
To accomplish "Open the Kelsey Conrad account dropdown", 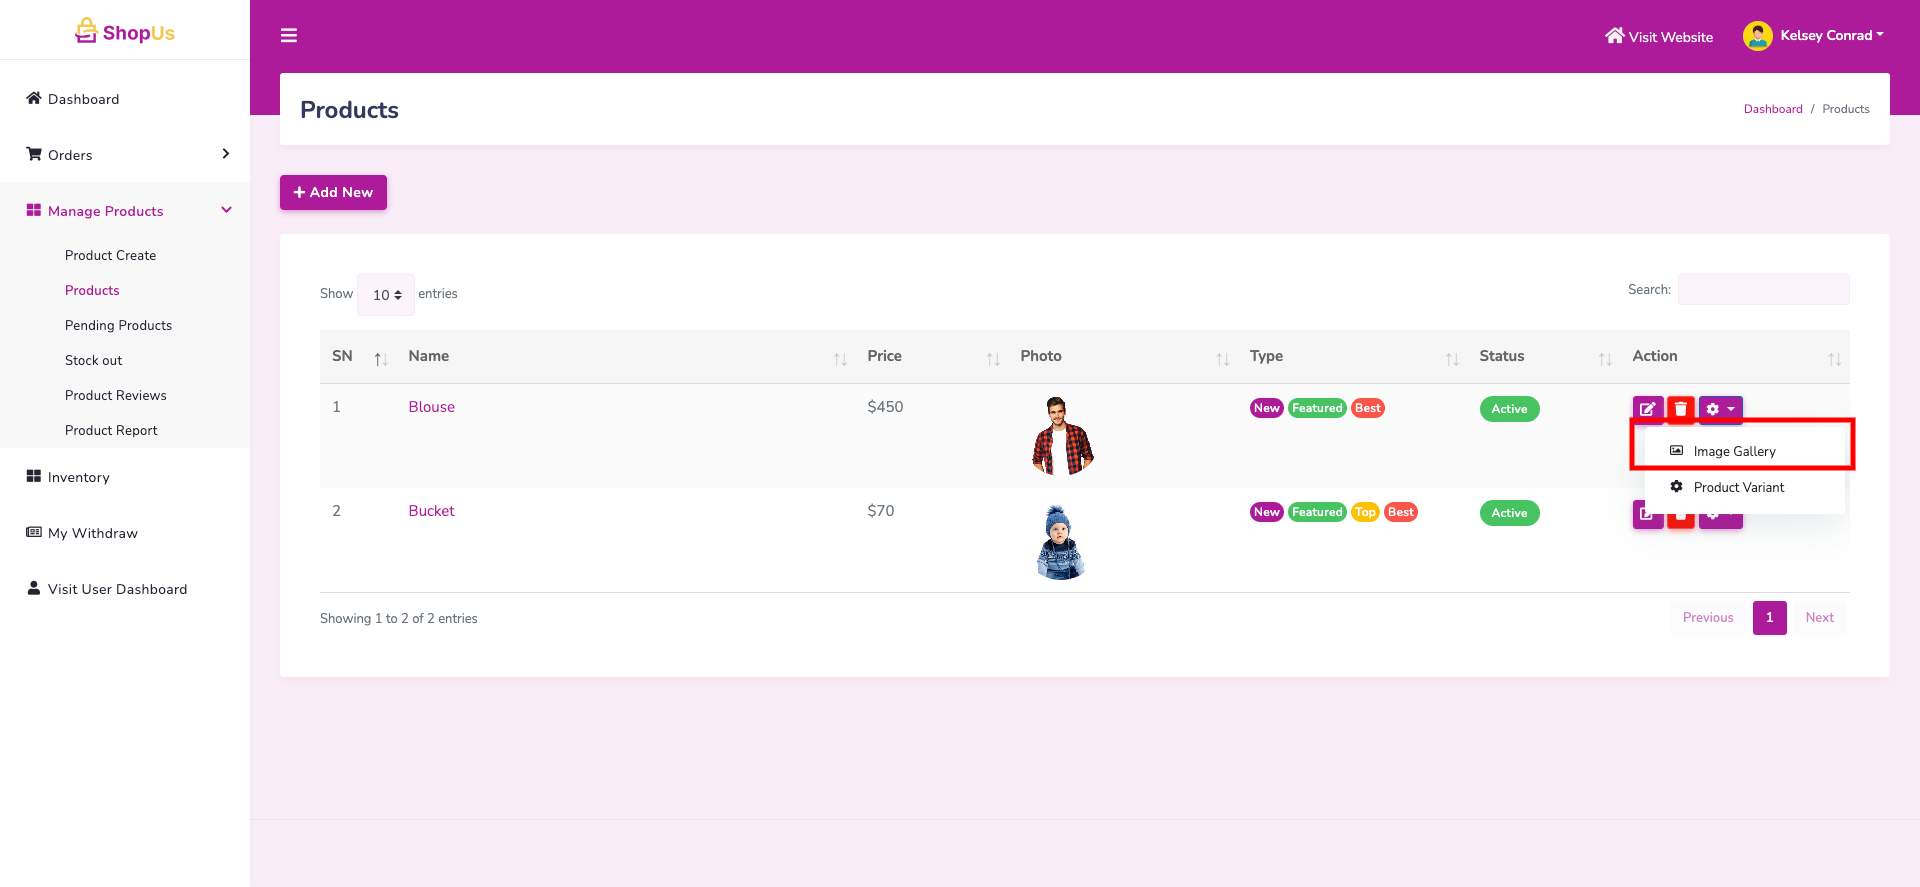I will click(1830, 36).
